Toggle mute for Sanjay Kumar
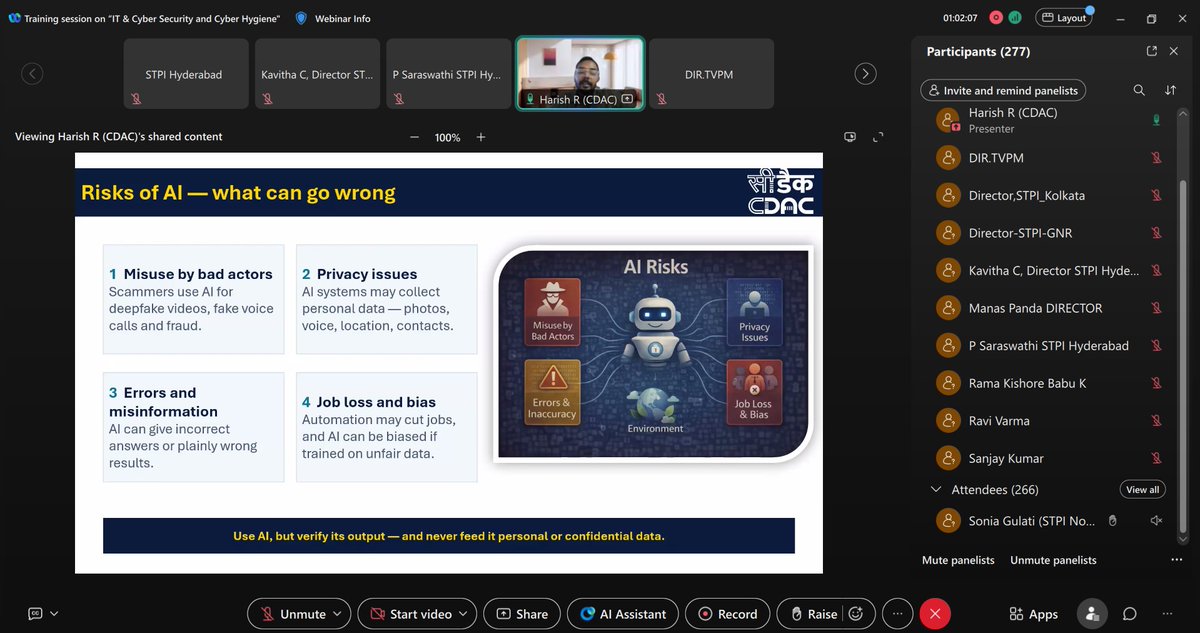1200x633 pixels. (1156, 458)
